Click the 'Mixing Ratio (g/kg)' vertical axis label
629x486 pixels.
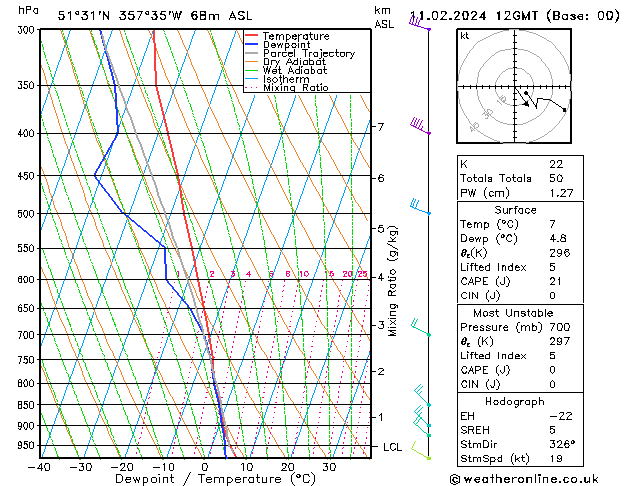(x=392, y=281)
